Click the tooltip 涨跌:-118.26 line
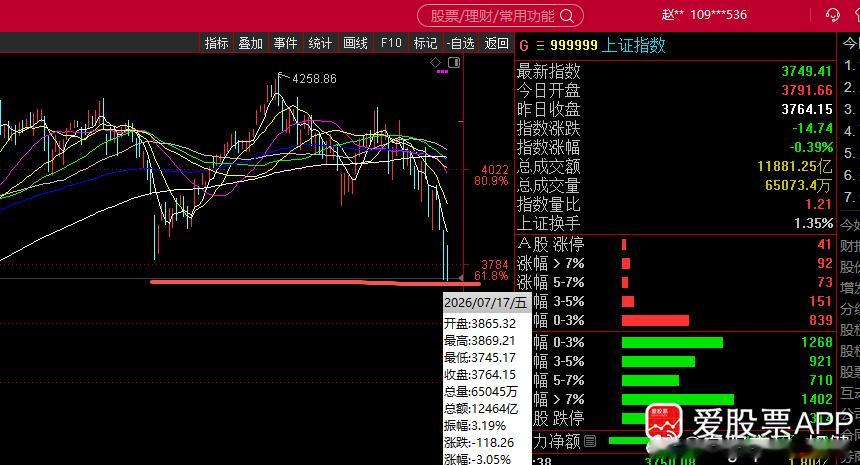Viewport: 860px width, 465px height. (x=479, y=443)
